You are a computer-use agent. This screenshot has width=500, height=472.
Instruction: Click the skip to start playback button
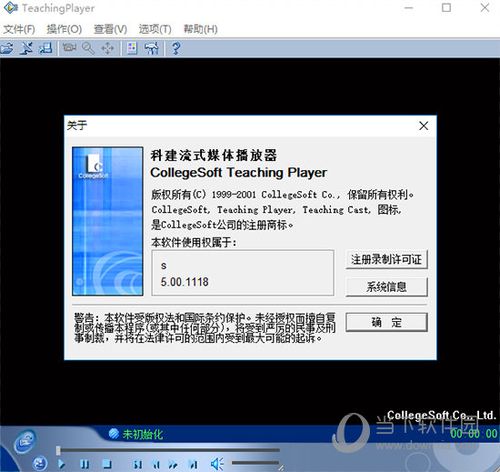click(x=137, y=464)
